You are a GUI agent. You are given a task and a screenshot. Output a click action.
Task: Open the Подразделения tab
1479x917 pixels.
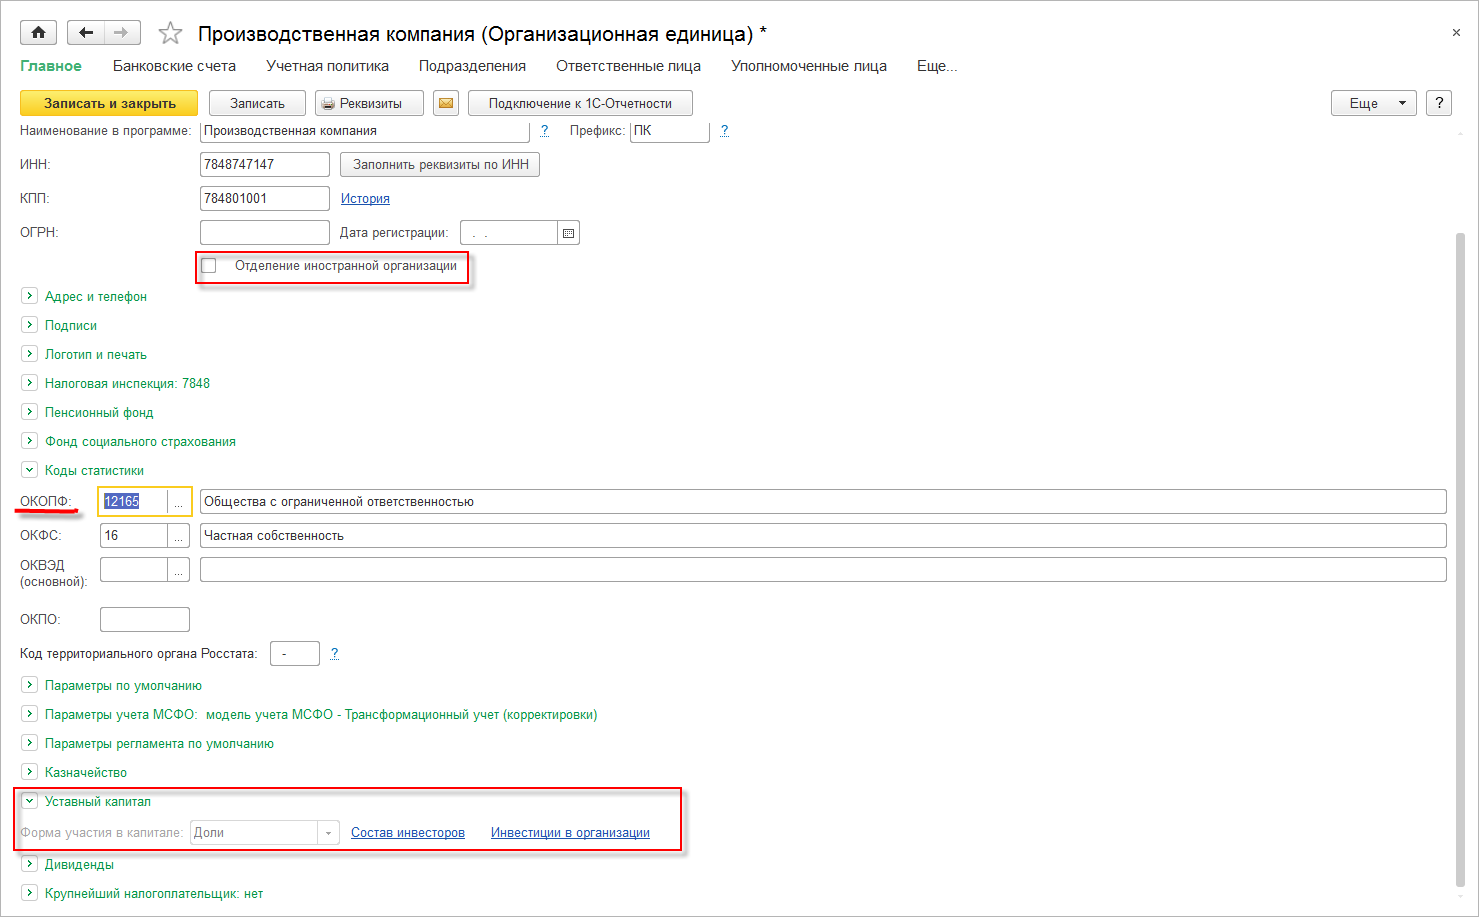(472, 66)
